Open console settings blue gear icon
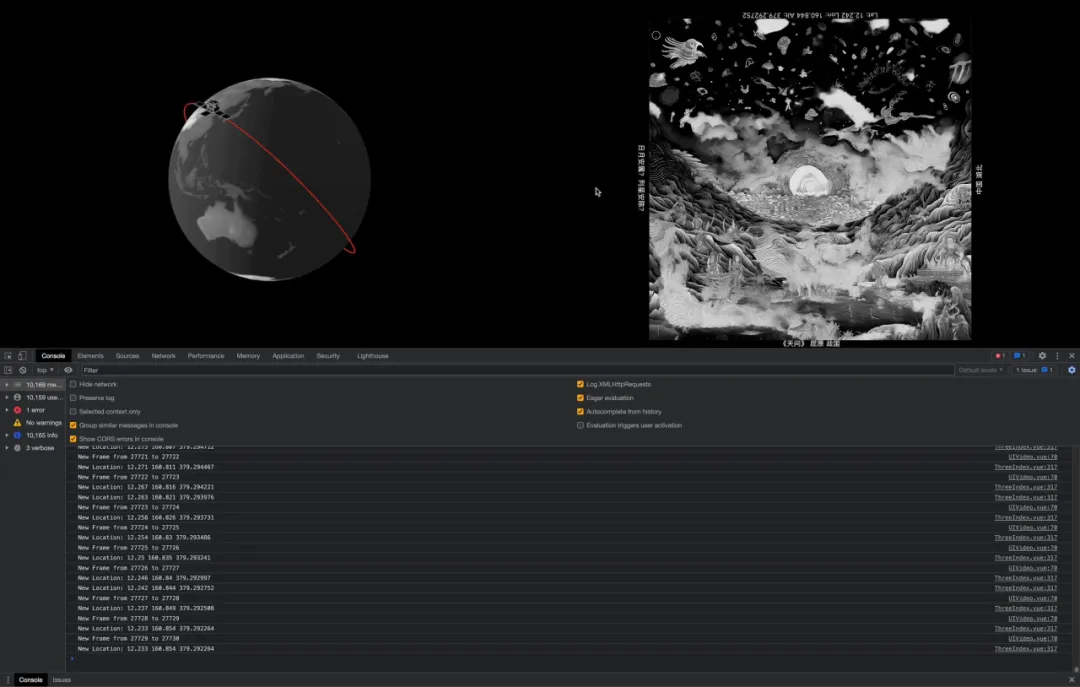Screen dimensions: 1080x687 click(x=1072, y=370)
